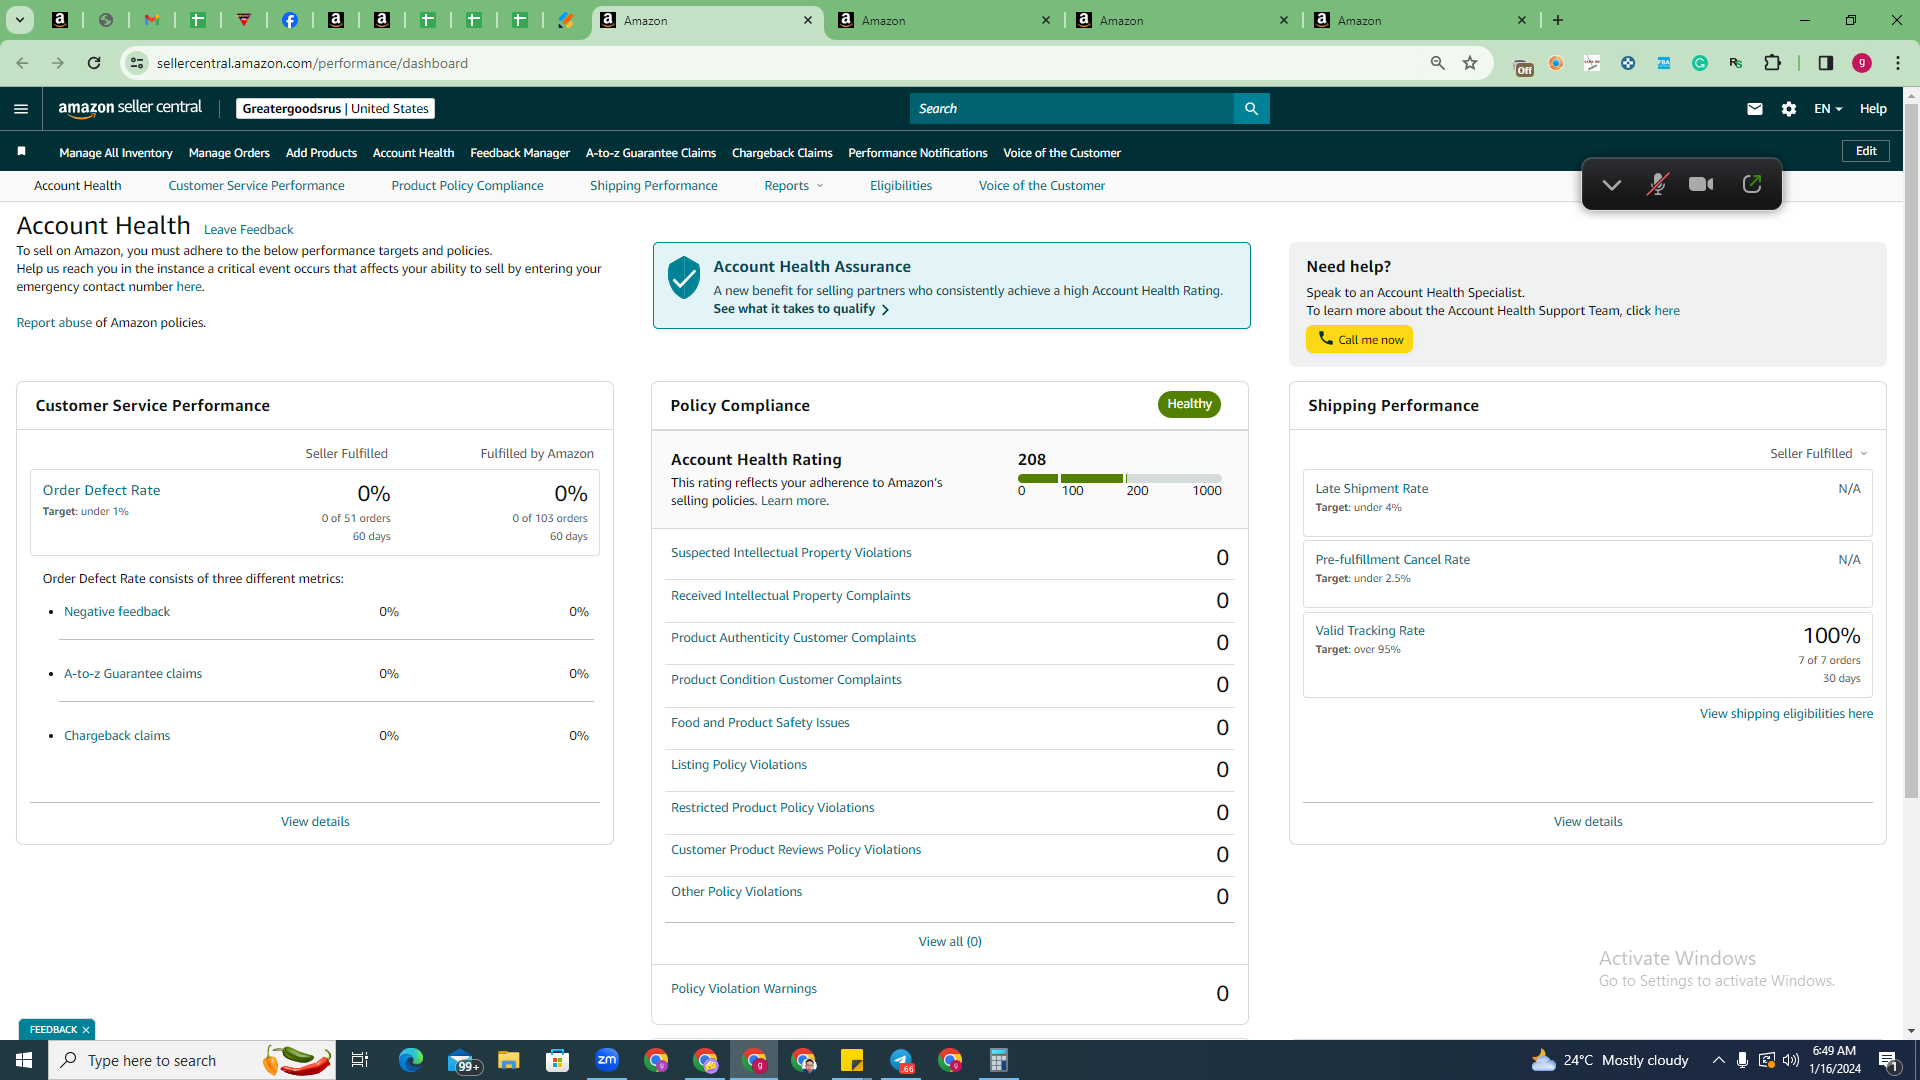The width and height of the screenshot is (1920, 1080).
Task: Click the bookmark flag icon
Action: pyautogui.click(x=21, y=152)
